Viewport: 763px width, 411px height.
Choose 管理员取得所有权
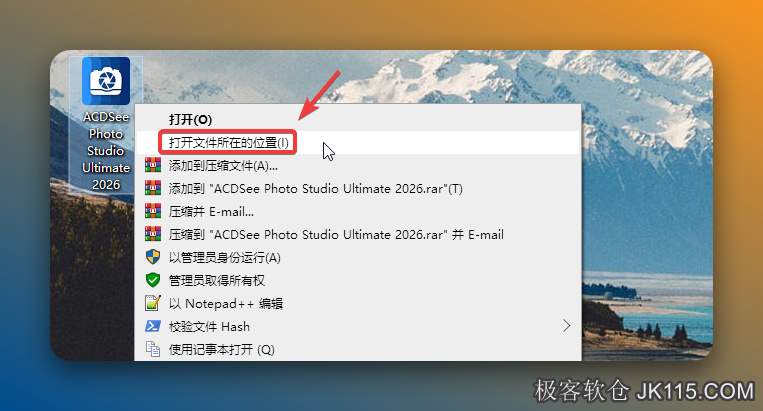358,281
